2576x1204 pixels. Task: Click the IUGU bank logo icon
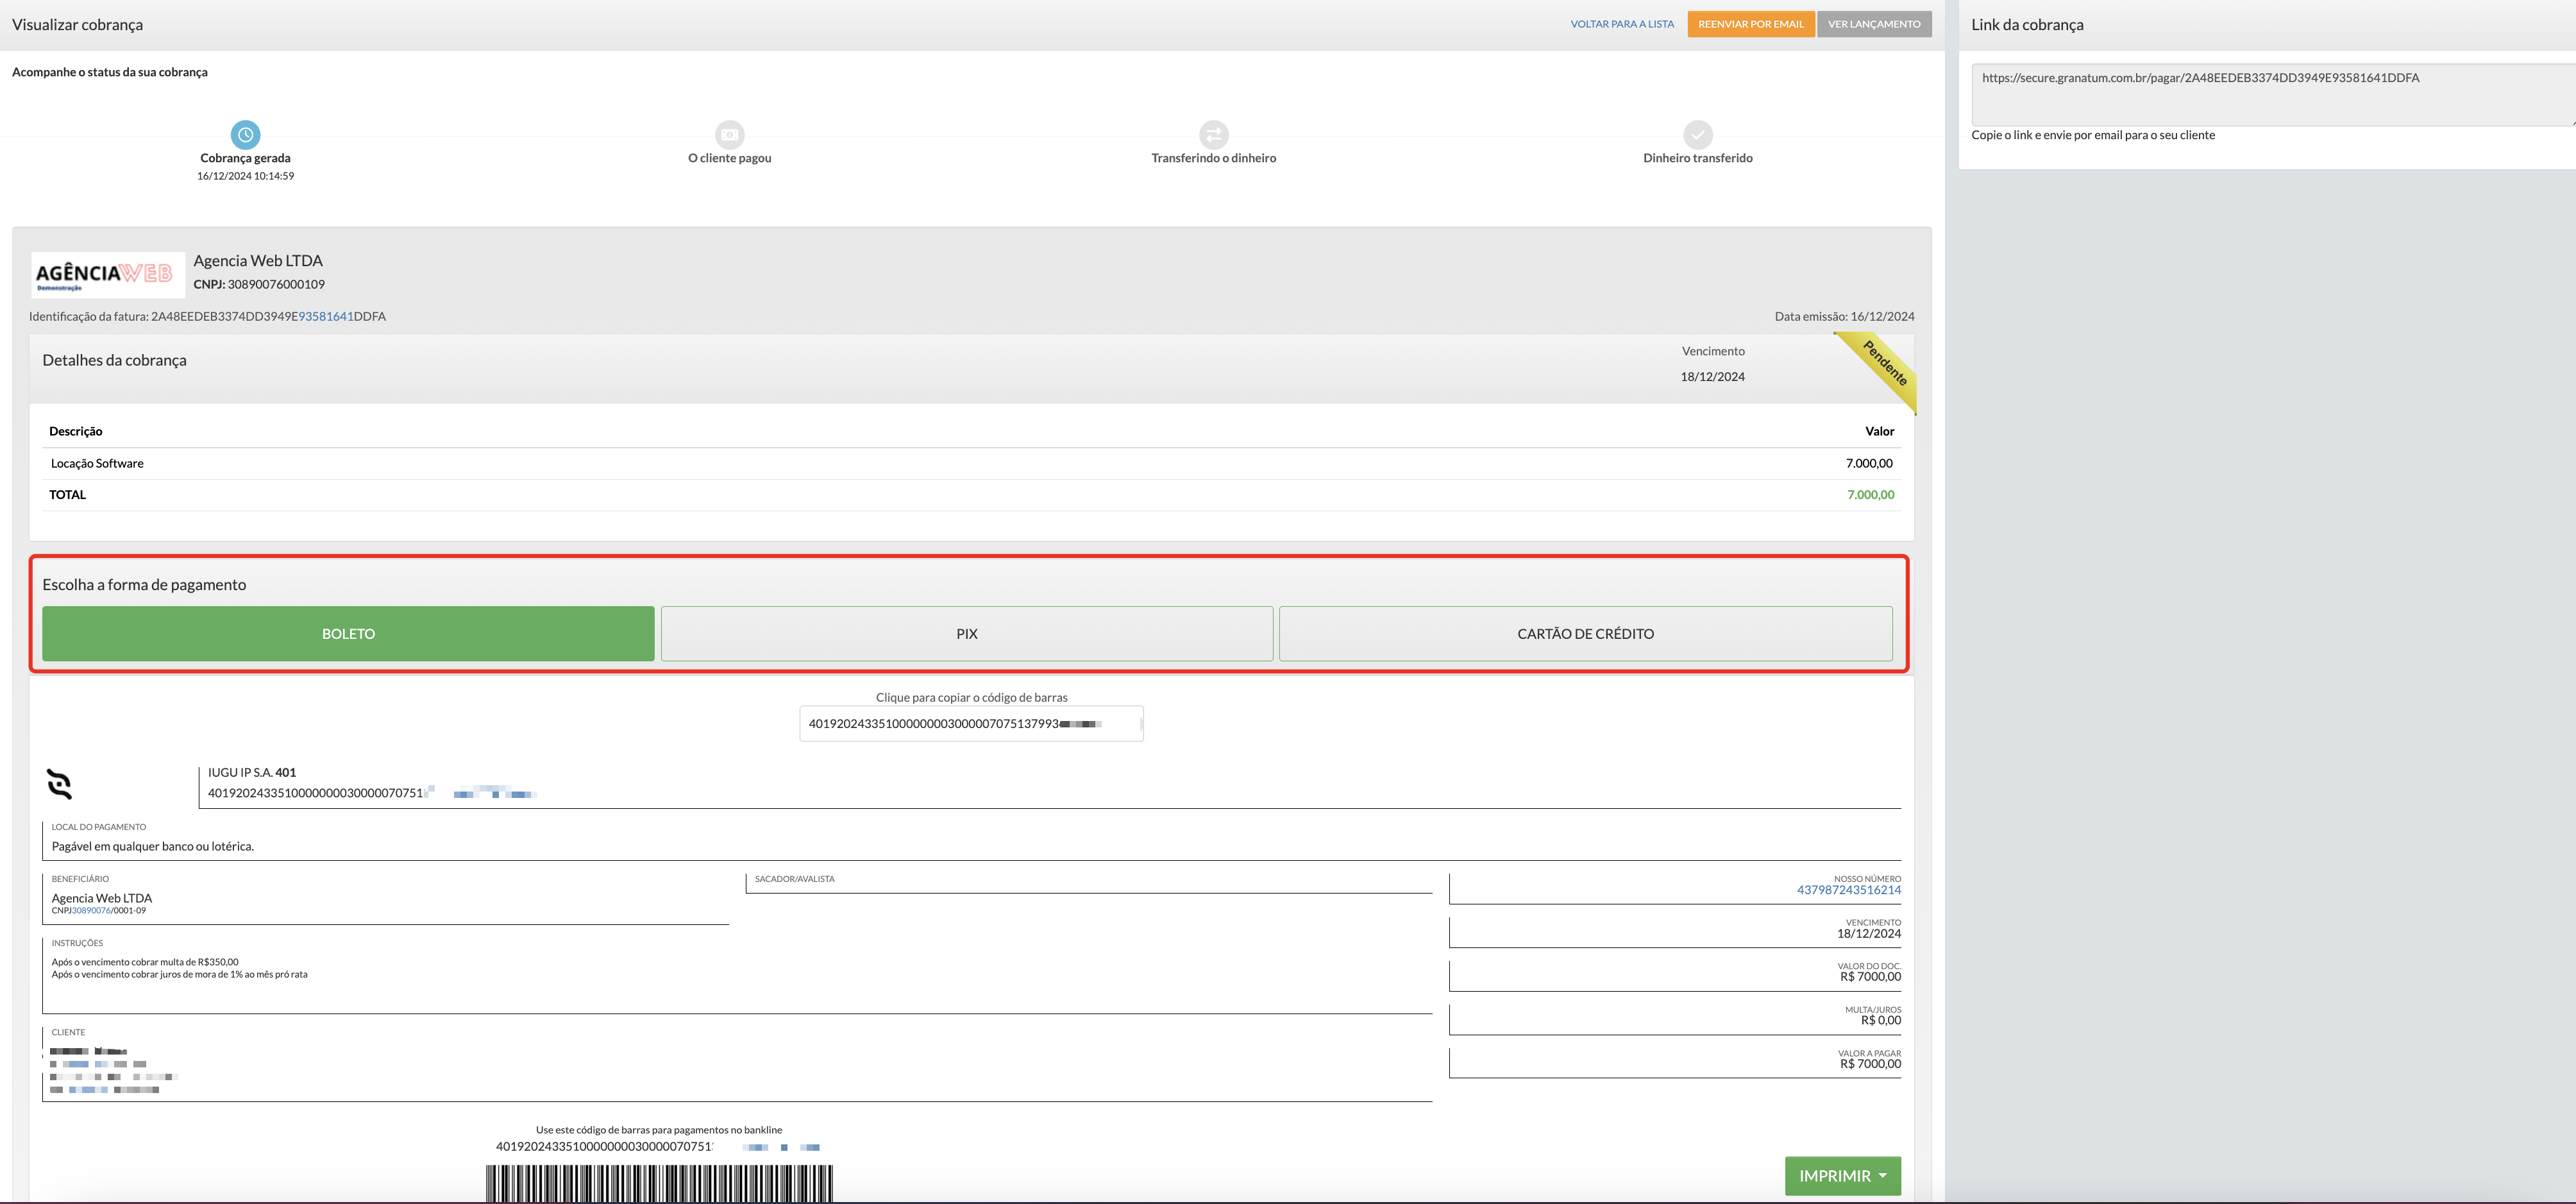tap(60, 784)
